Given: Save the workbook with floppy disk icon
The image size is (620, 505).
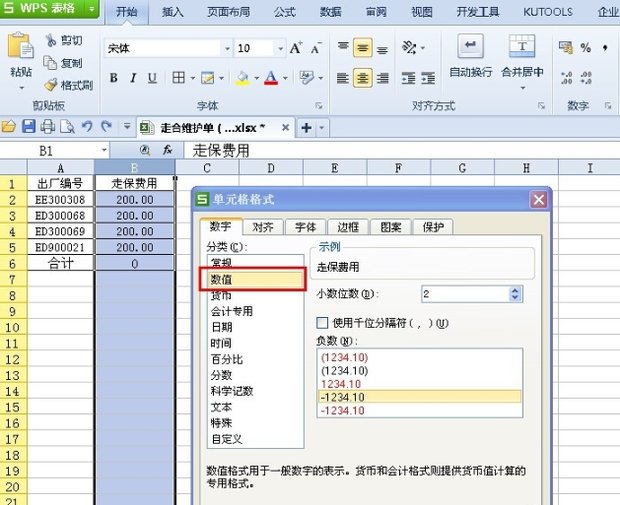Looking at the screenshot, I should (x=28, y=127).
